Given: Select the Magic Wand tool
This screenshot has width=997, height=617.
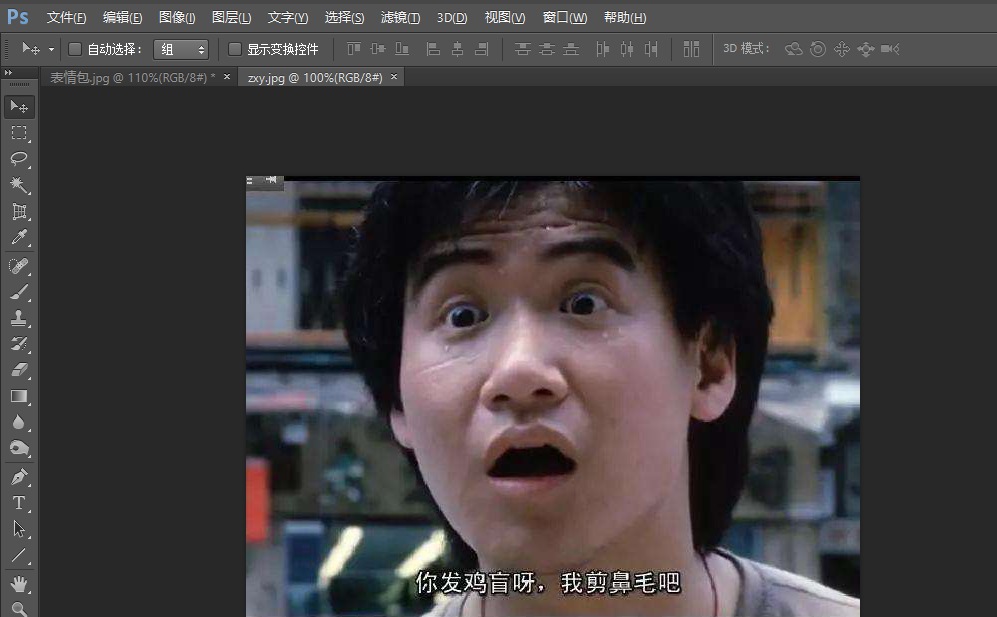Looking at the screenshot, I should coord(19,186).
